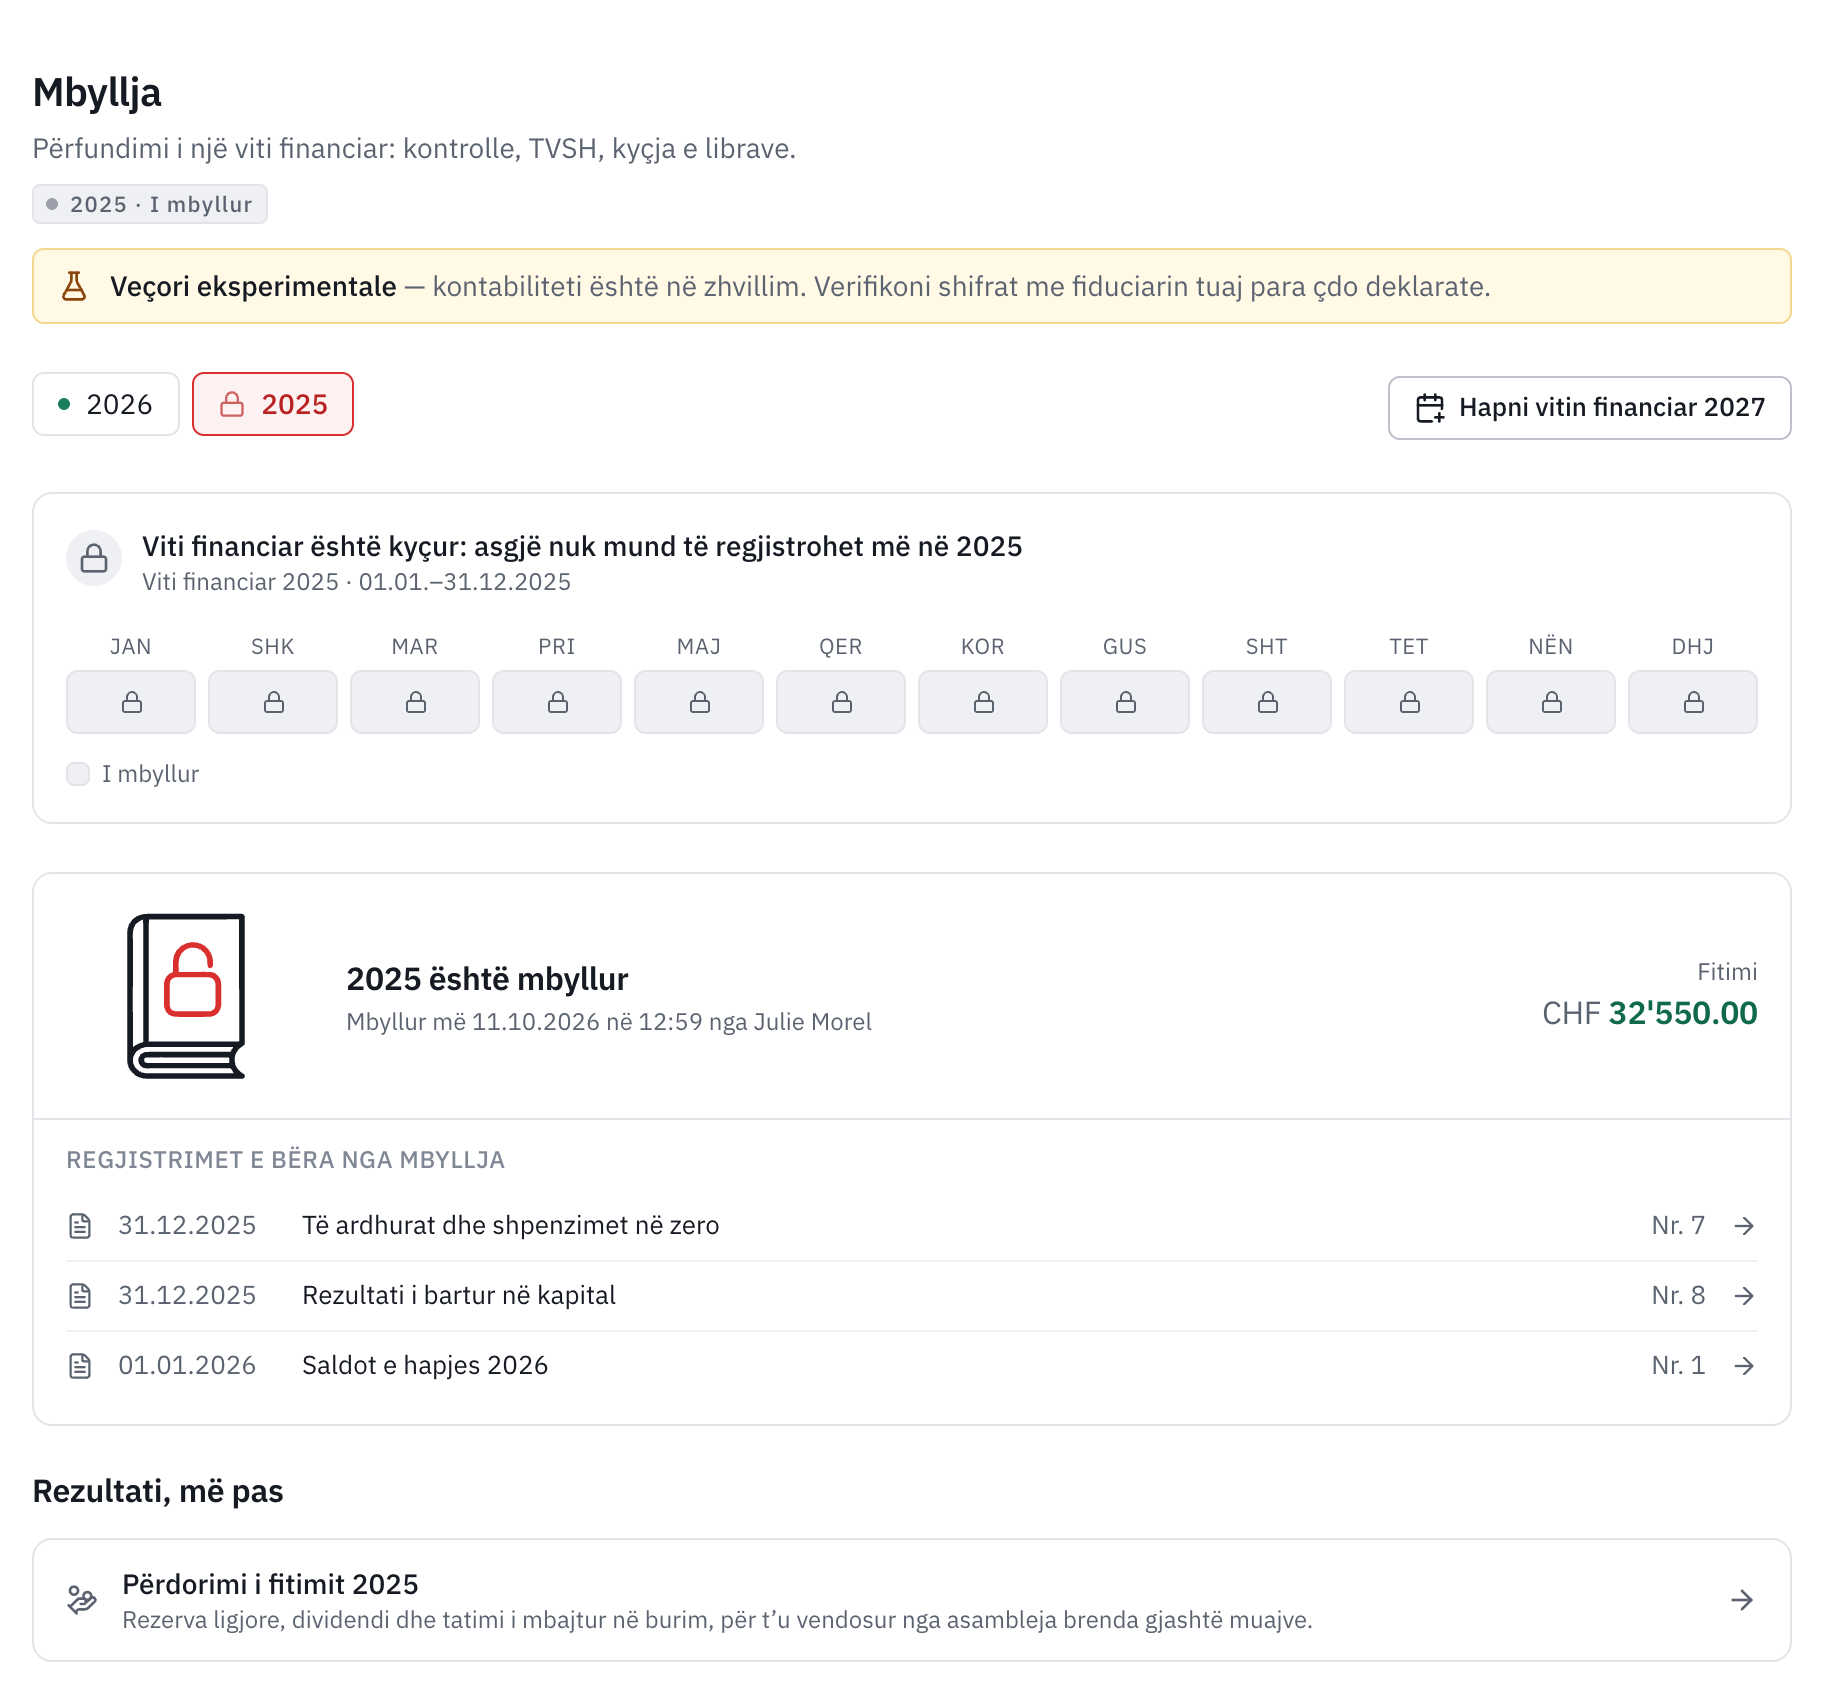Open Të ardhurat dhe shpenzimet në zero entry
This screenshot has width=1824, height=1688.
(912, 1226)
